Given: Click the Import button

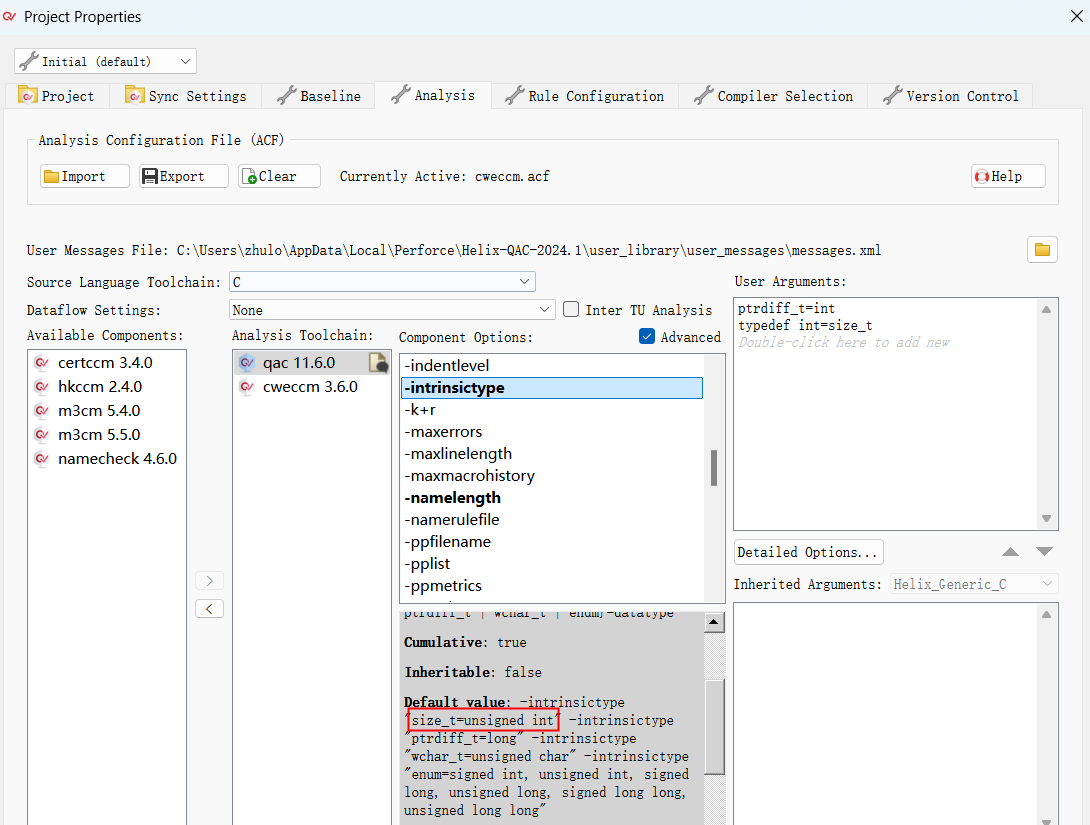Looking at the screenshot, I should tap(85, 176).
